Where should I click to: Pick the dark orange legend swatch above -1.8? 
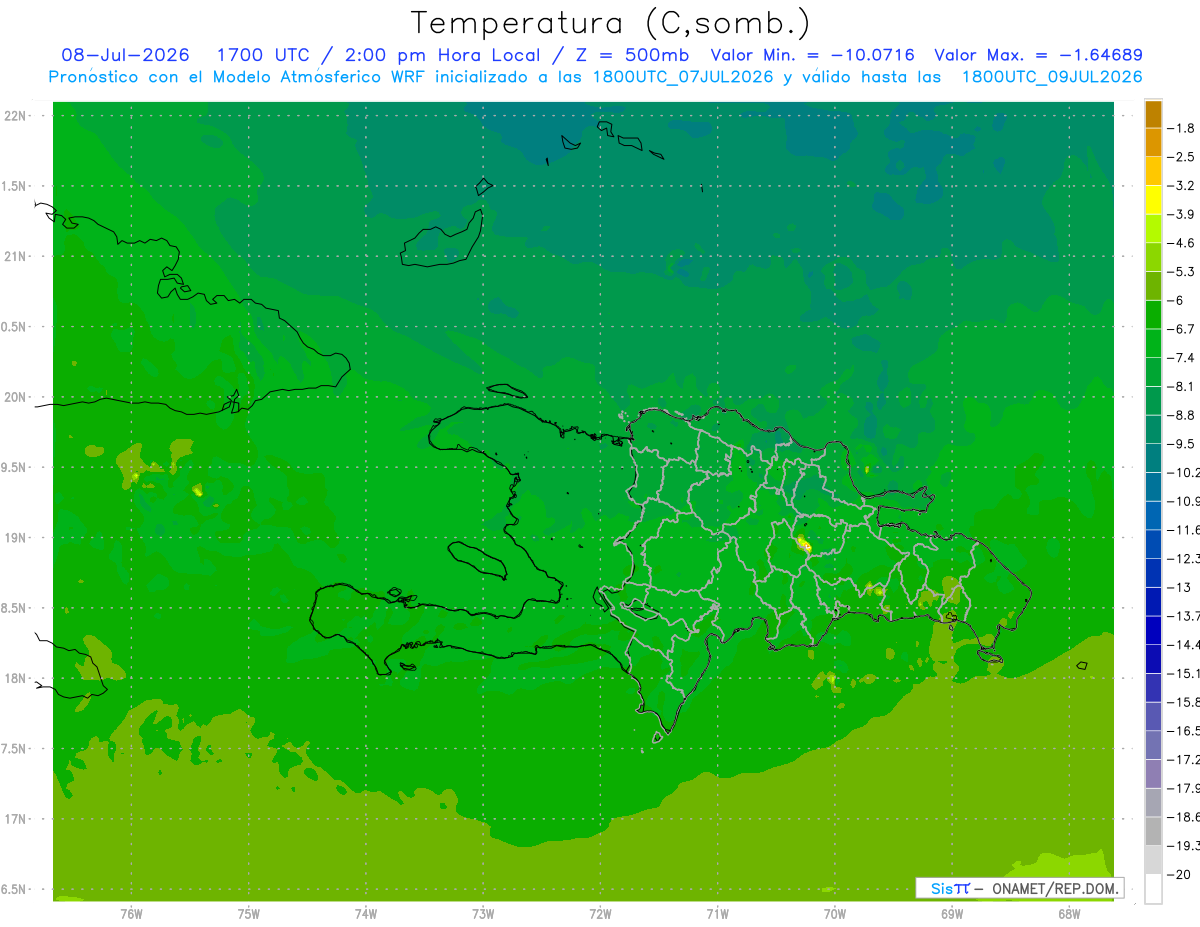click(x=1153, y=114)
